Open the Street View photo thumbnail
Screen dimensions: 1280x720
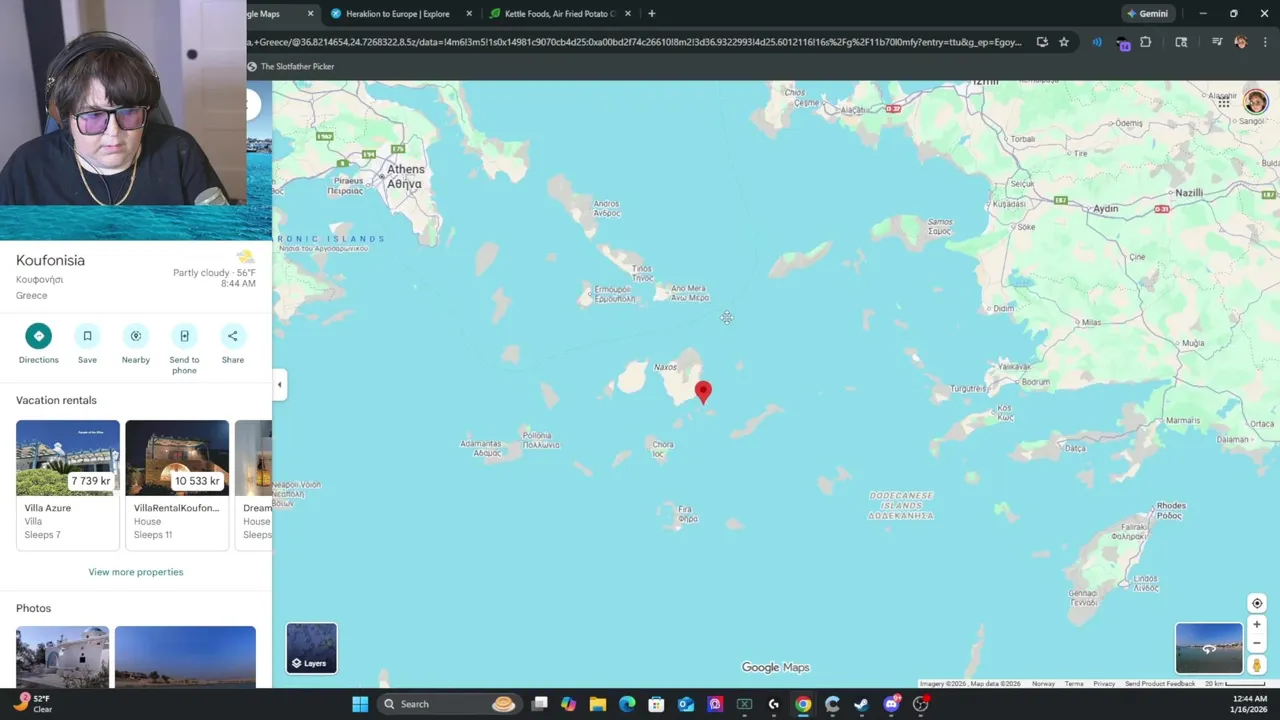click(x=1209, y=648)
